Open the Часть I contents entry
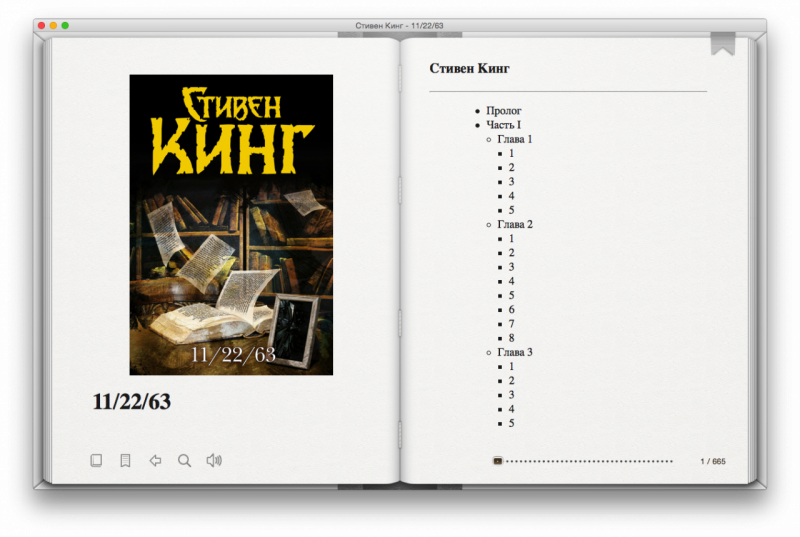Screen dimensions: 800x537 point(503,125)
